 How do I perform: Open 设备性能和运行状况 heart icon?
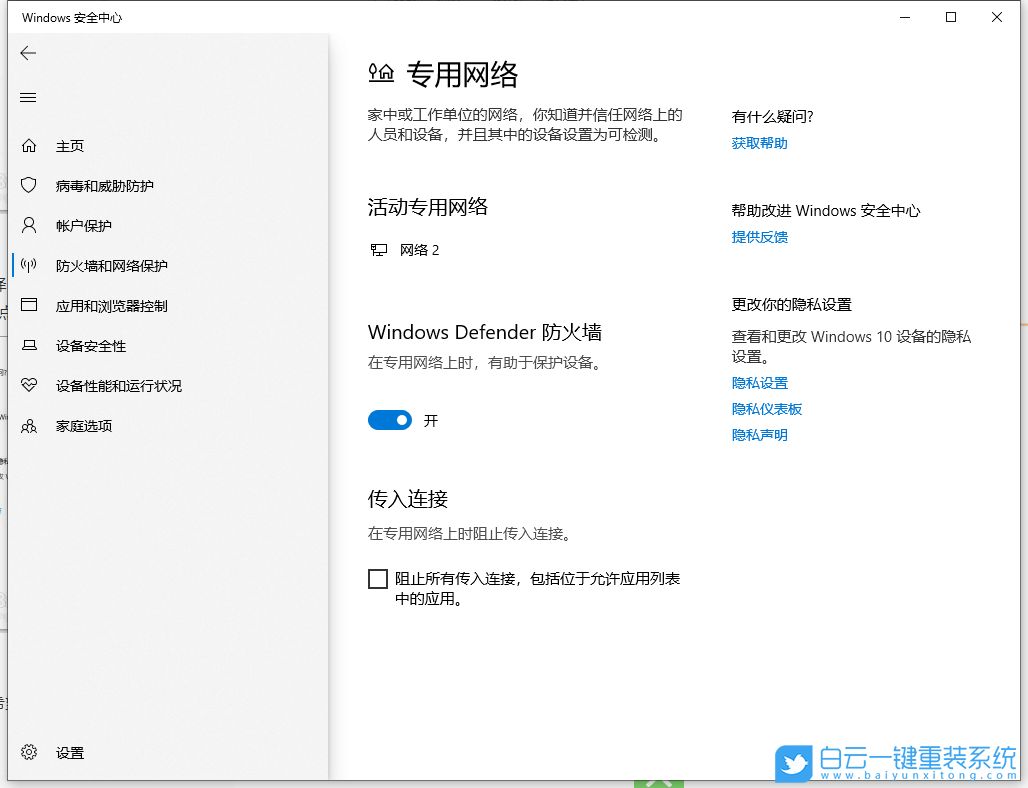coord(30,385)
